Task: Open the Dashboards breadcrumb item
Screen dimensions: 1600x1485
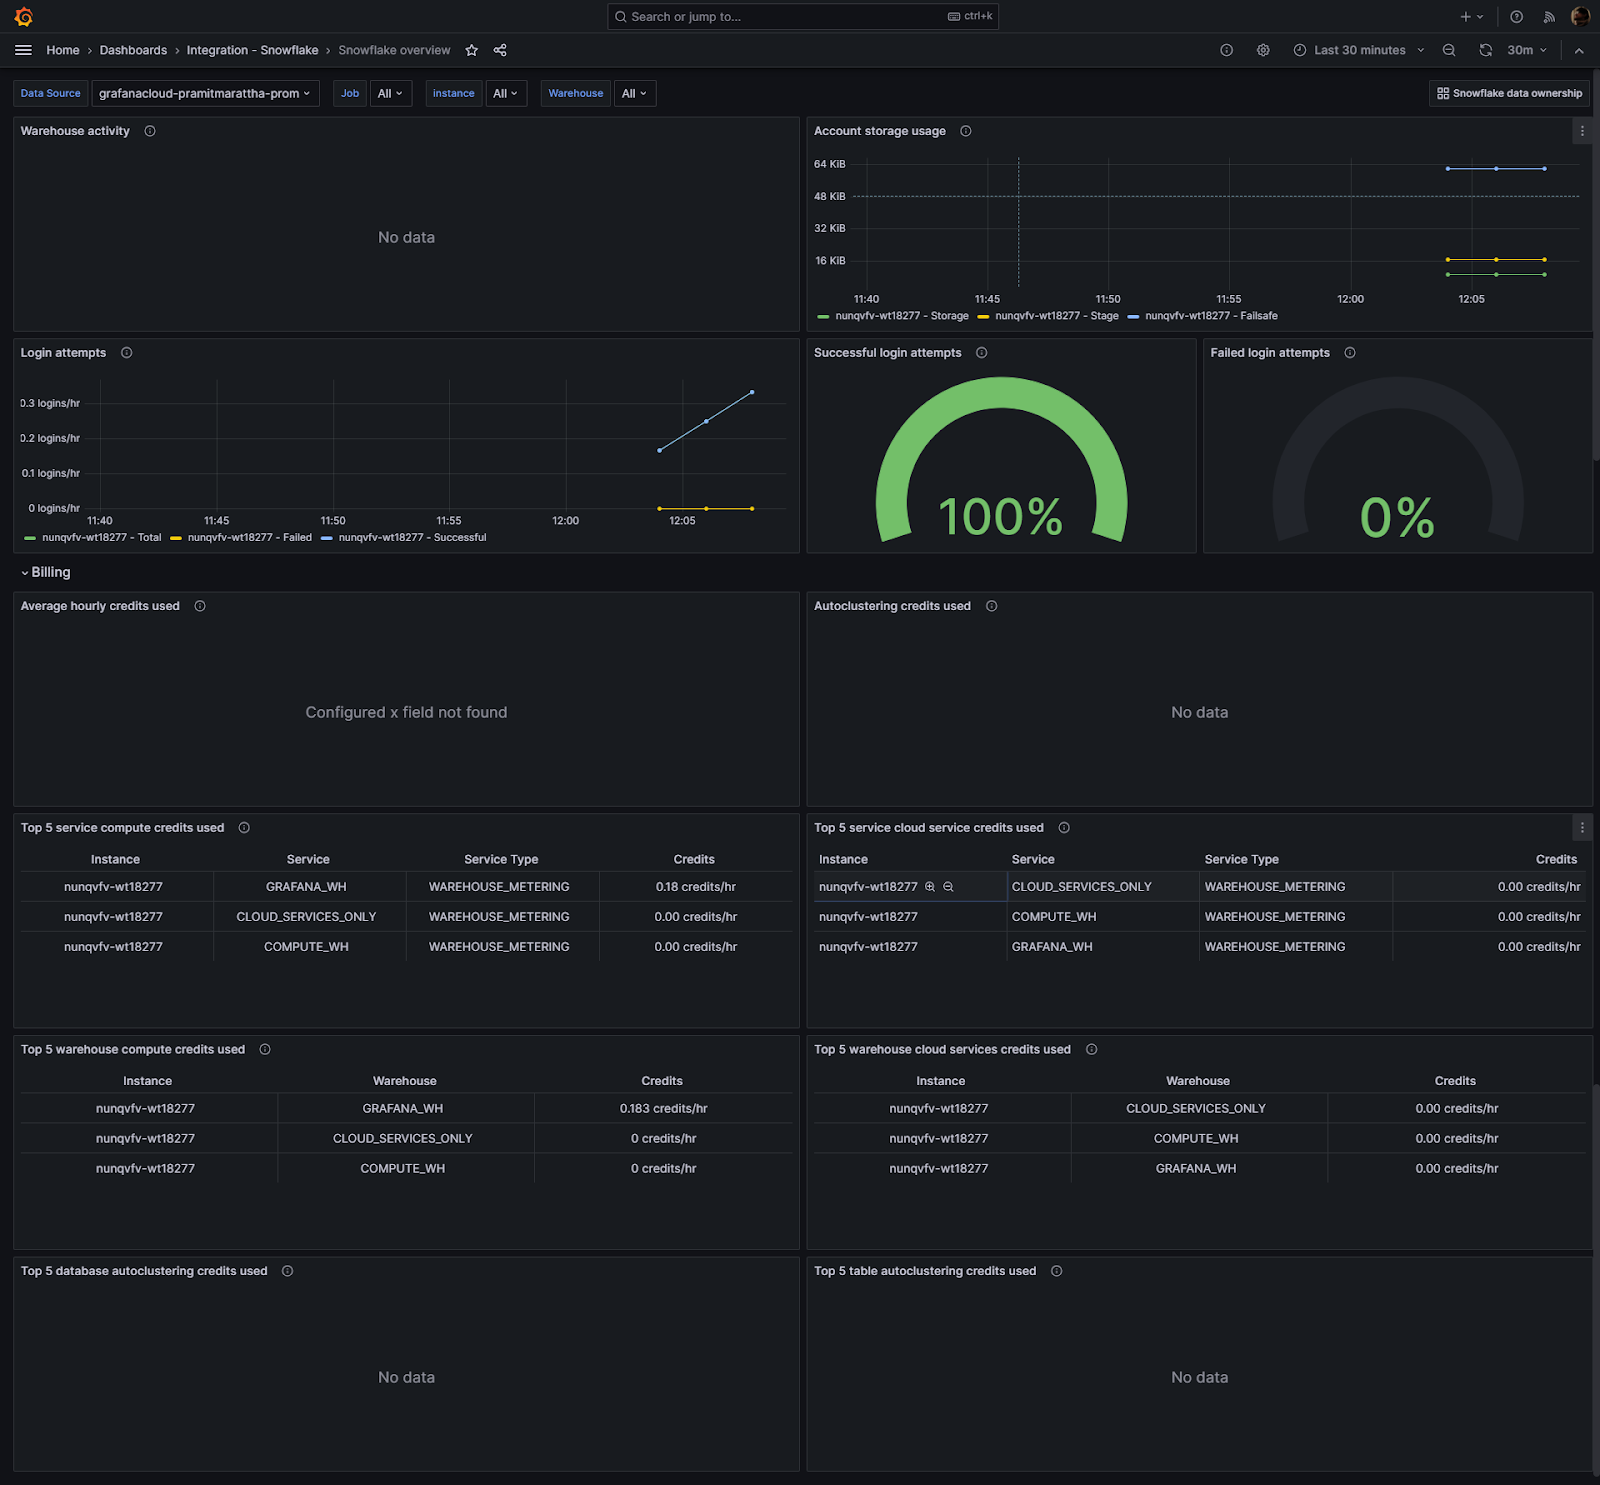Action: pyautogui.click(x=133, y=50)
